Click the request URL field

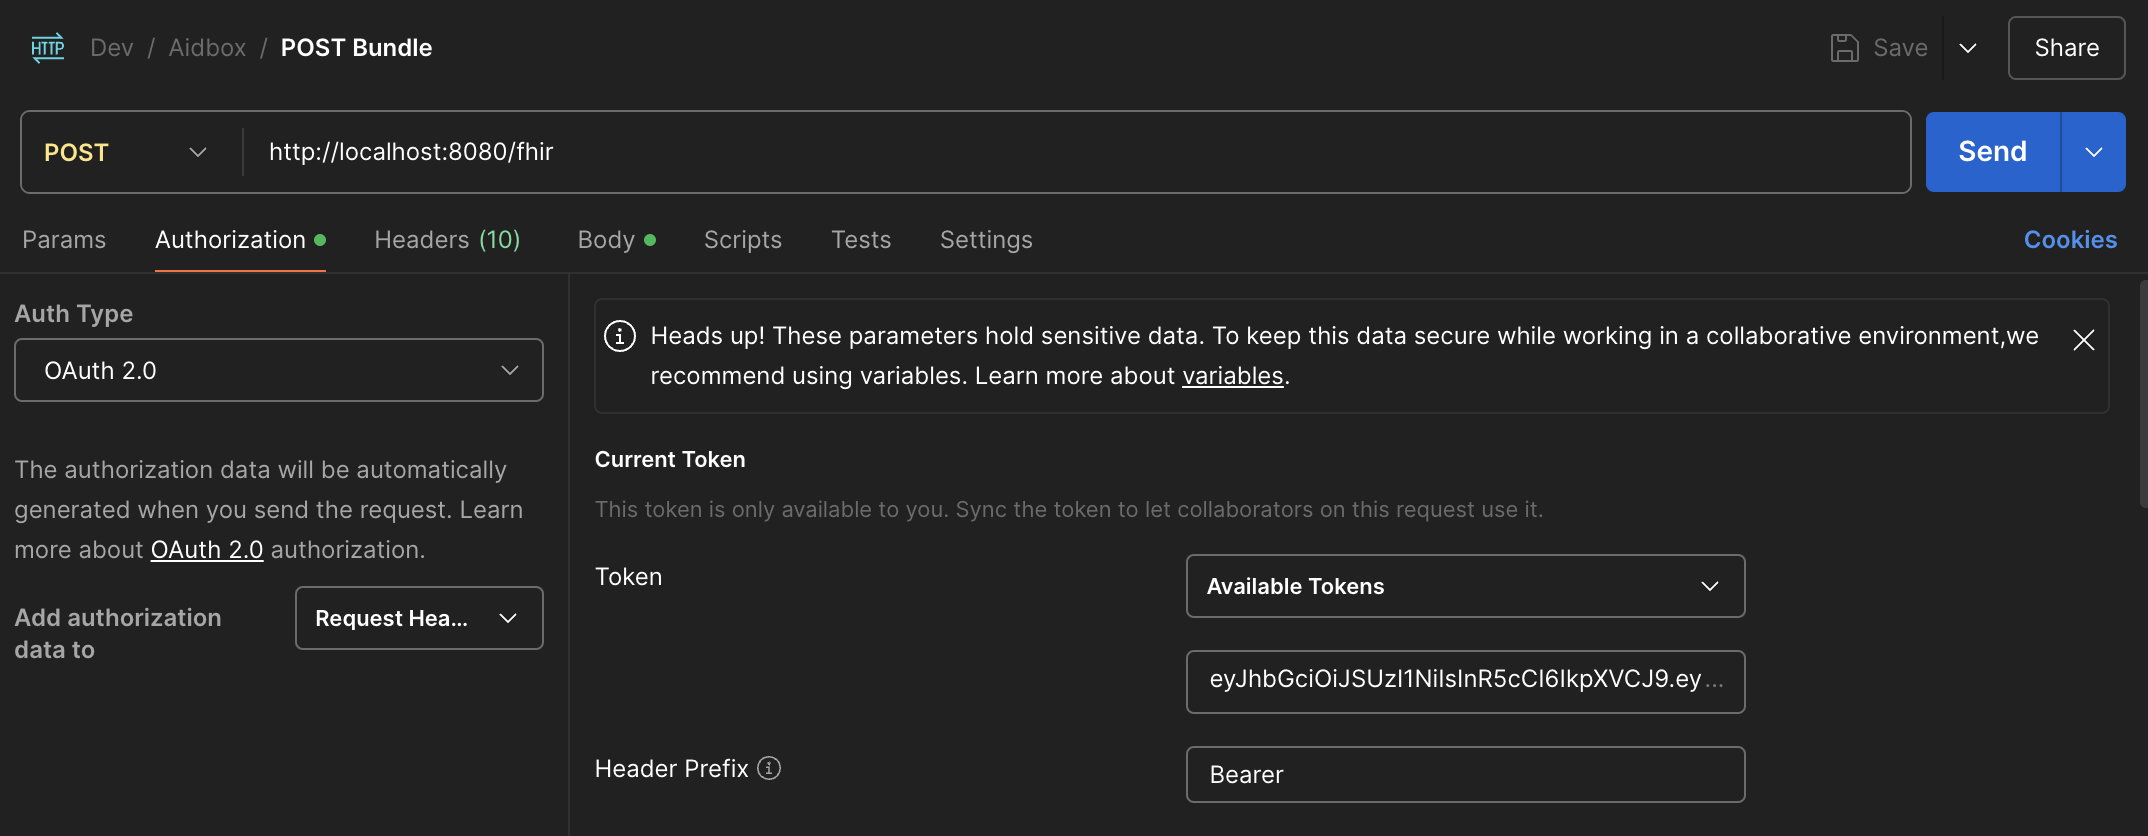tap(1076, 152)
